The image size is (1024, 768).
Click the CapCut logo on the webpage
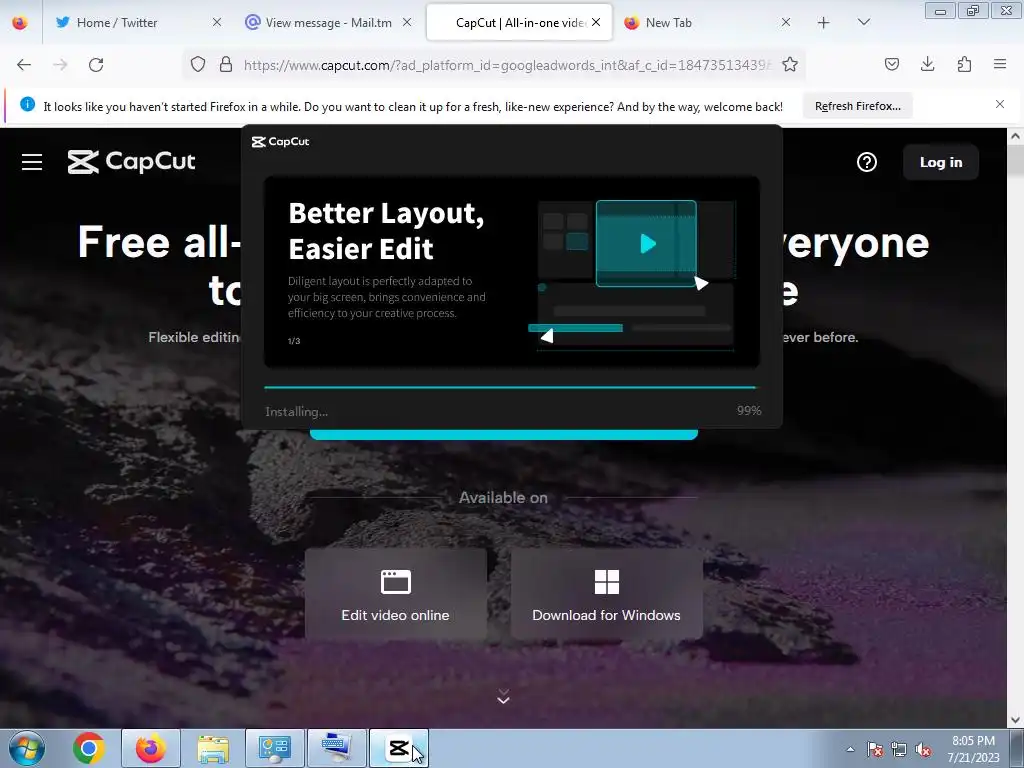131,162
